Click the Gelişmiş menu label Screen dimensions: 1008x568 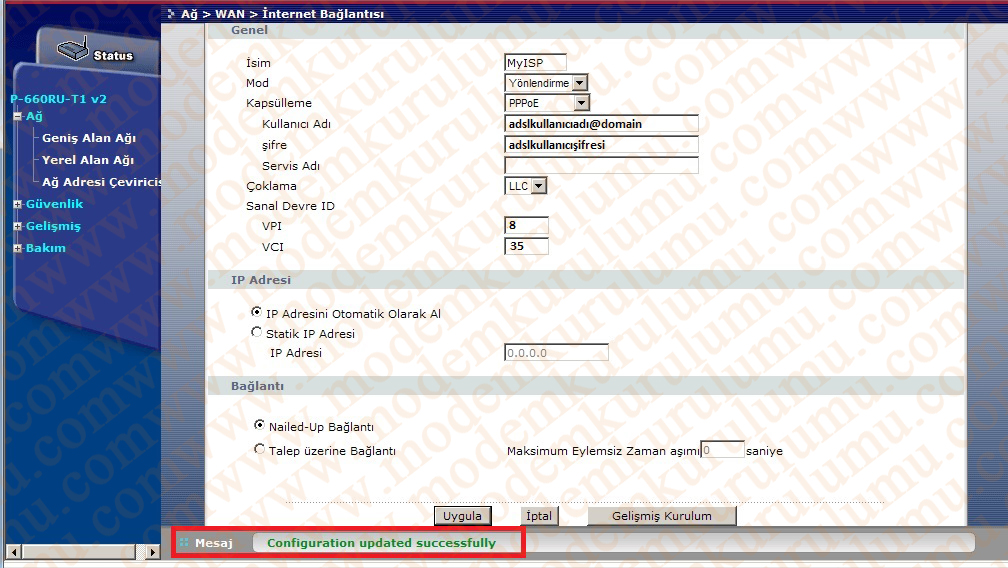(53, 226)
